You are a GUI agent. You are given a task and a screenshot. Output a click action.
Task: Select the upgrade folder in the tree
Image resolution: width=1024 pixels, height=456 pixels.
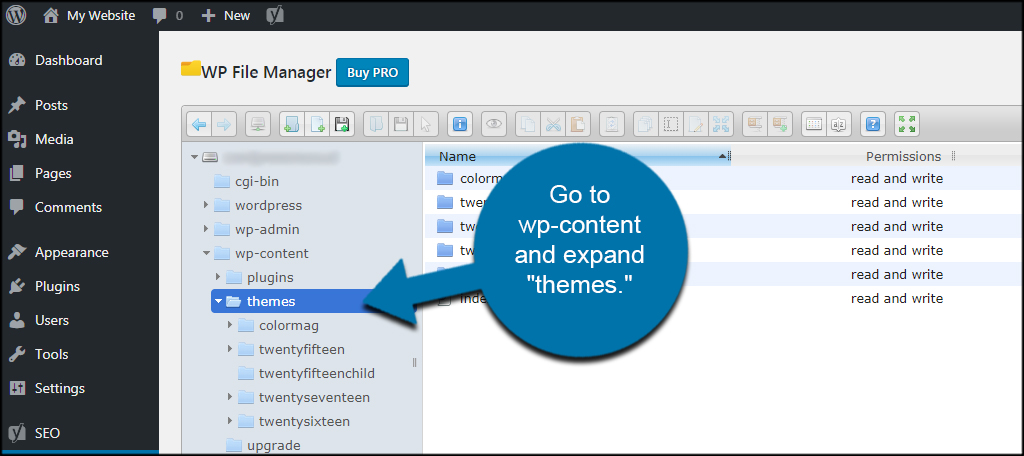(274, 446)
